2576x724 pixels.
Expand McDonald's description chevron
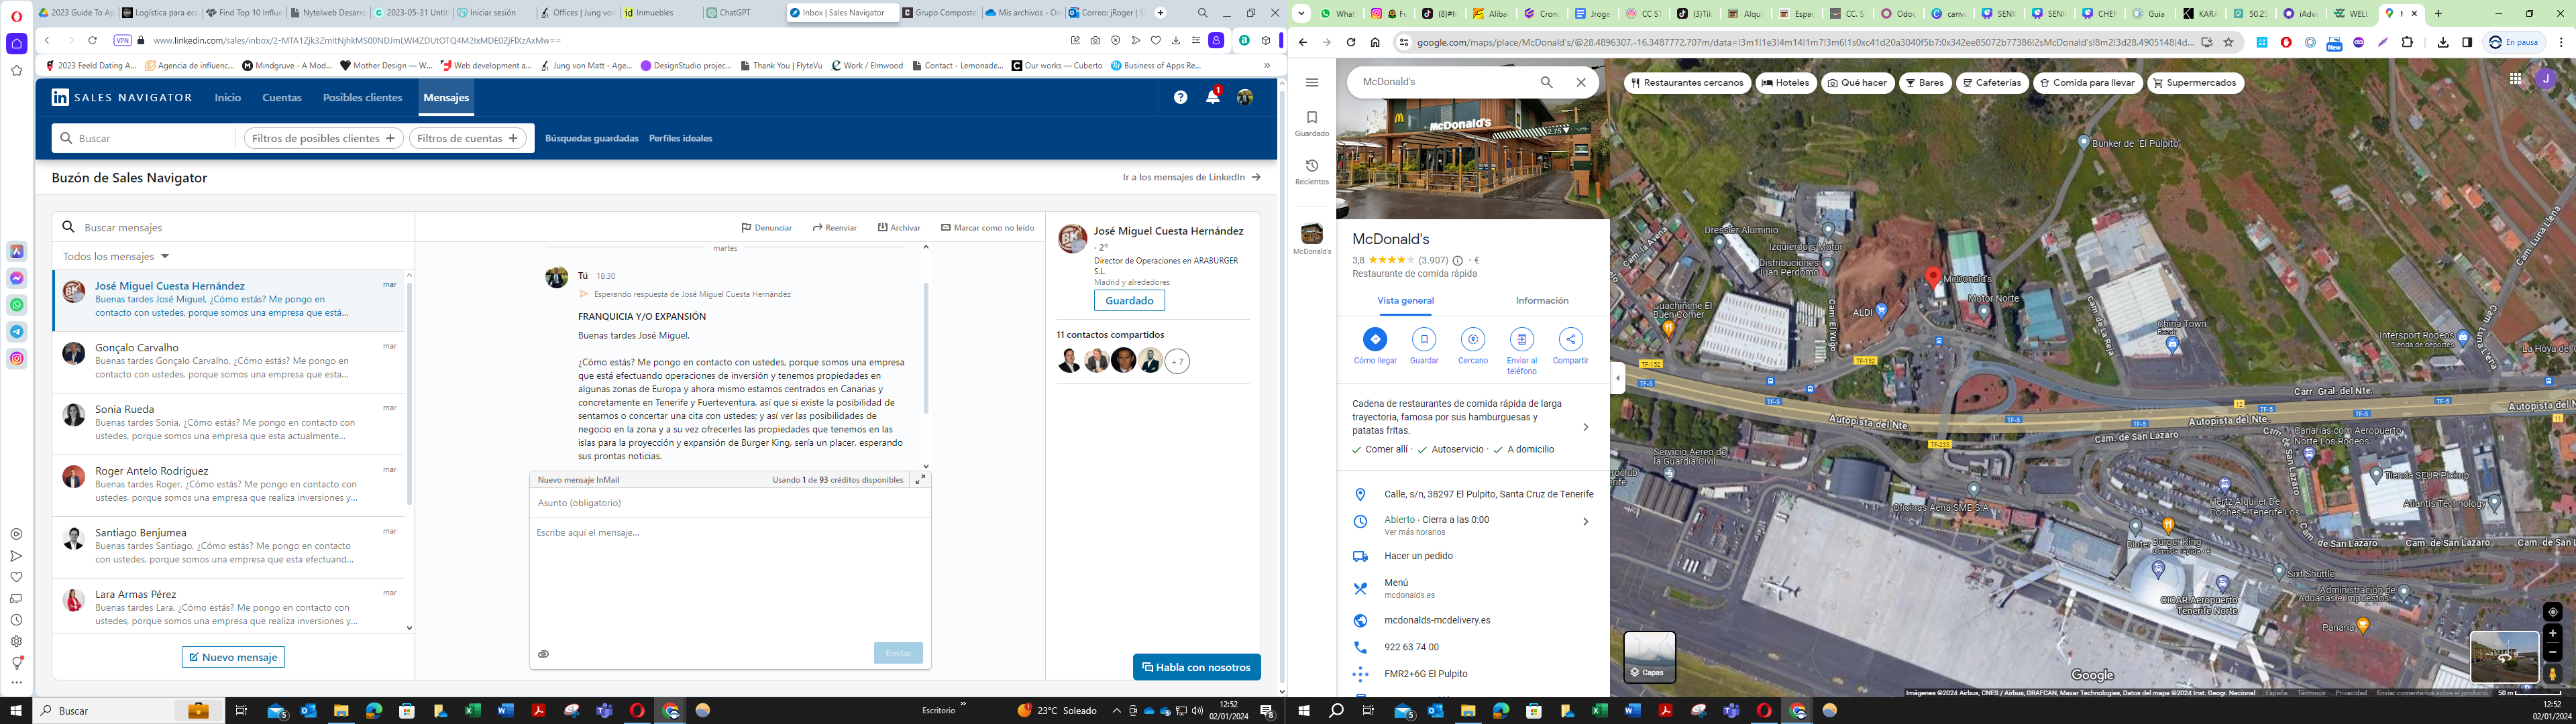1585,428
